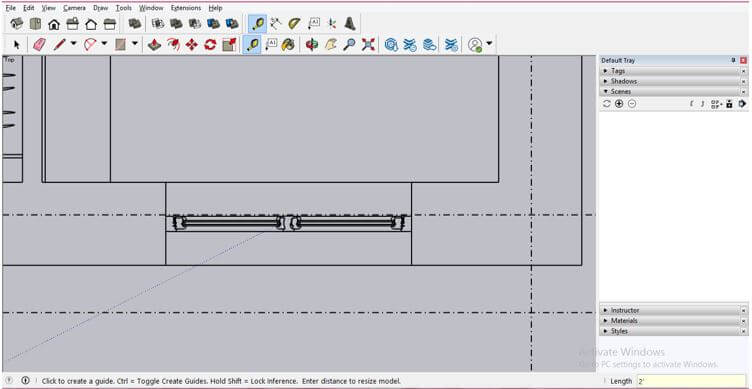The height and width of the screenshot is (389, 752).
Task: Click the Length measurement input field
Action: [692, 381]
